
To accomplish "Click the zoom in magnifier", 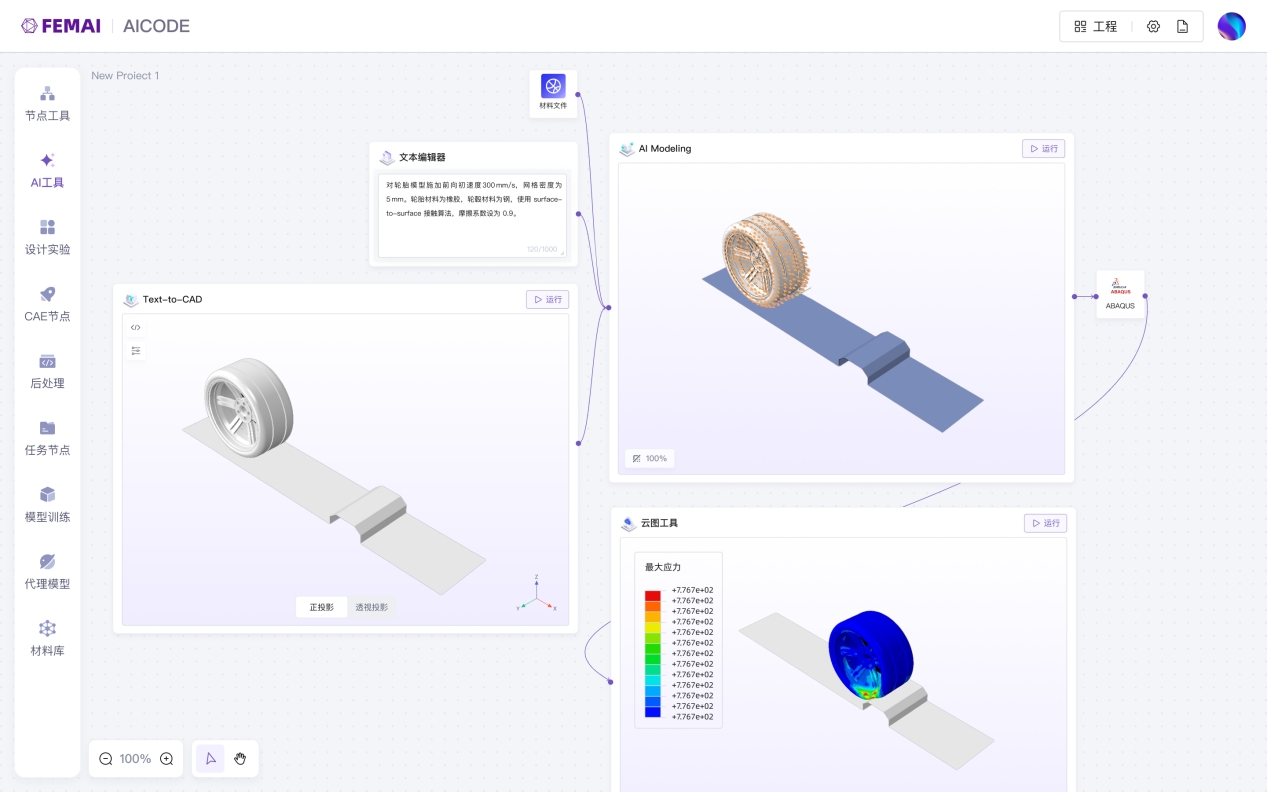I will (167, 759).
